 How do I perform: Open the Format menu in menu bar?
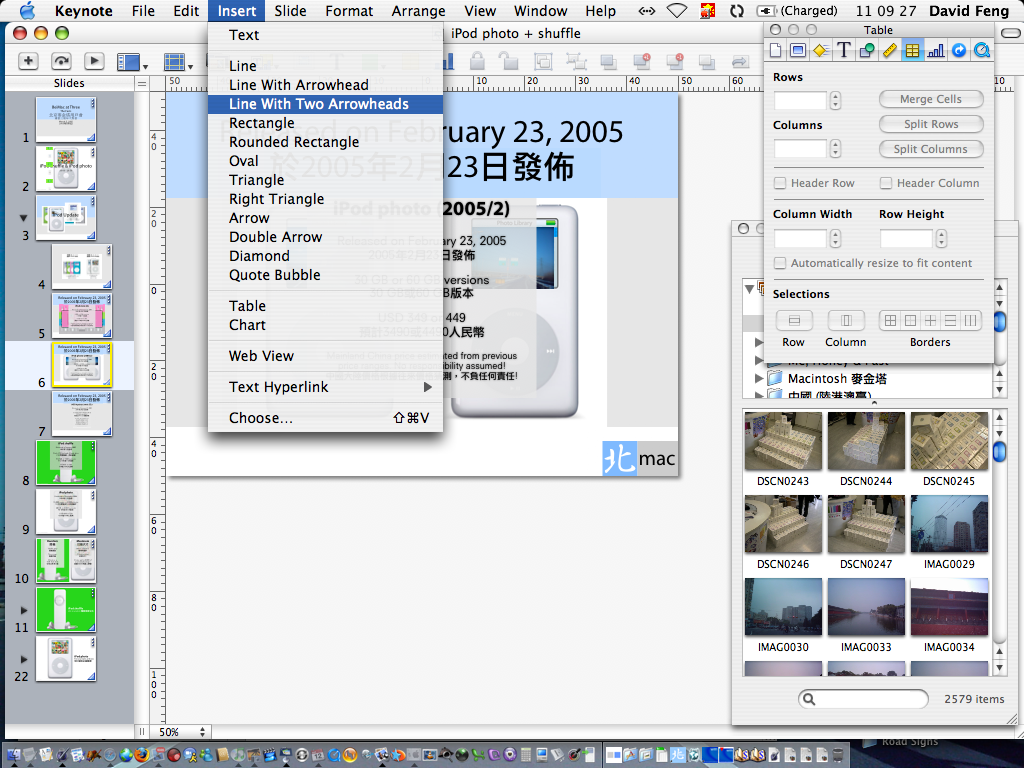click(x=349, y=10)
